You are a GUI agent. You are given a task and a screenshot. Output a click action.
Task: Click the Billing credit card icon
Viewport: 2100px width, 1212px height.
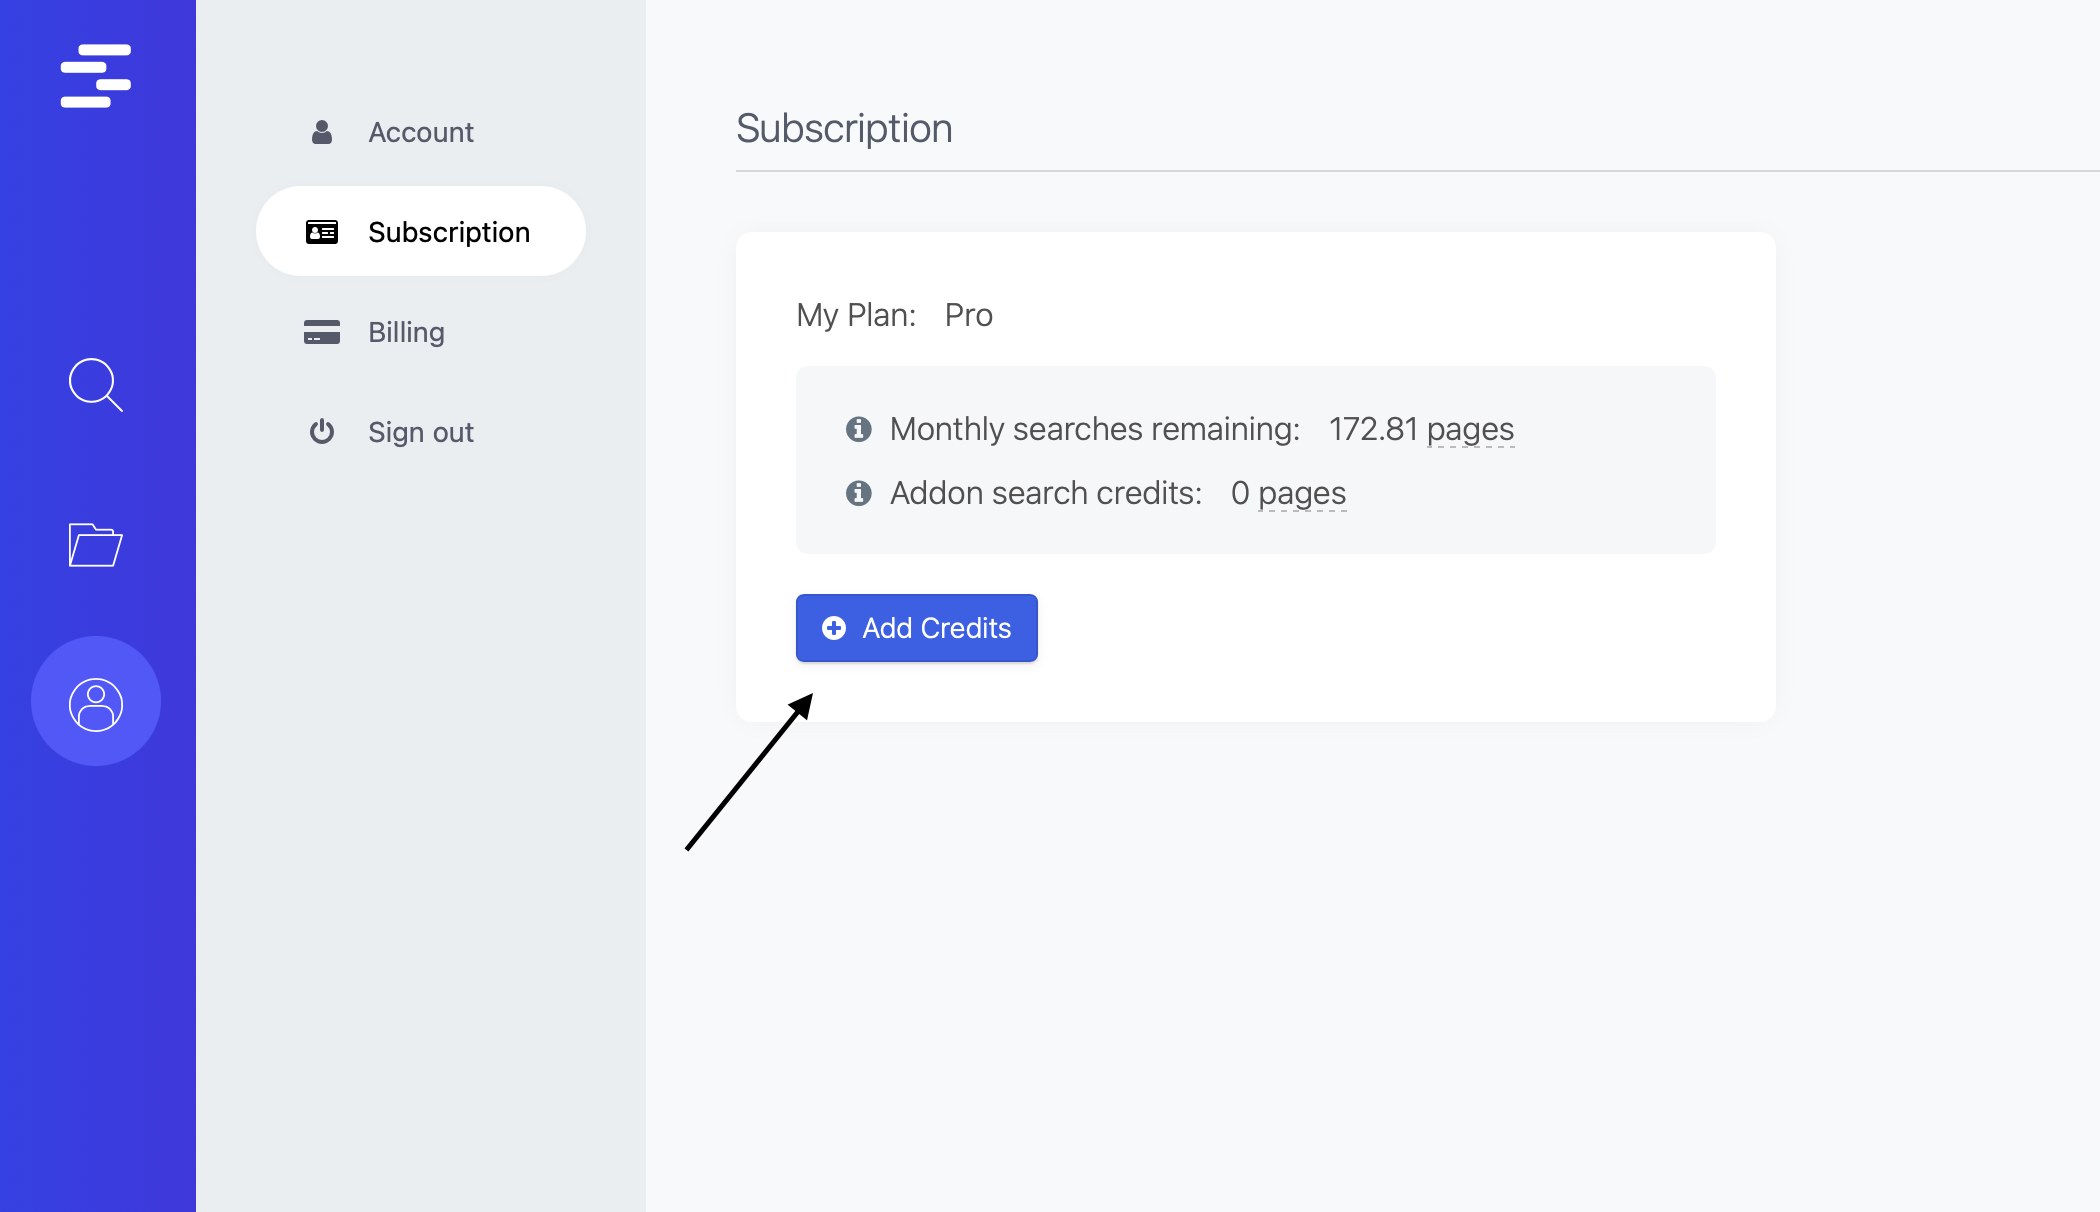click(321, 332)
